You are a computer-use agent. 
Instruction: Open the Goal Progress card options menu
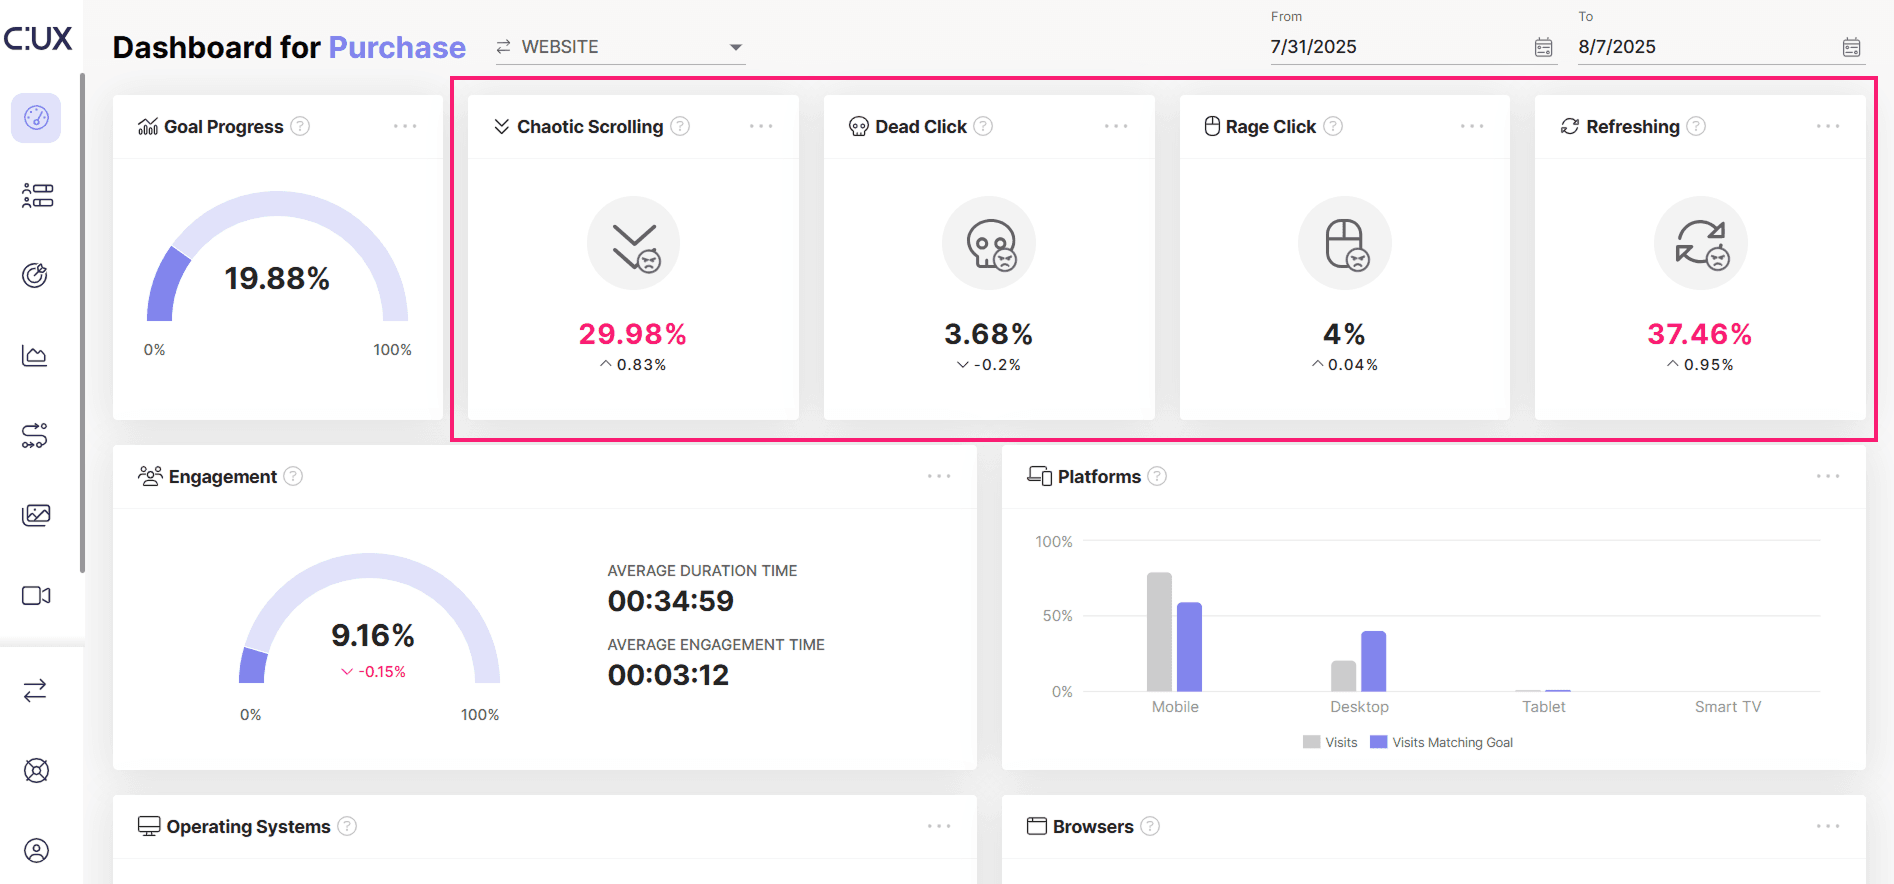tap(405, 126)
